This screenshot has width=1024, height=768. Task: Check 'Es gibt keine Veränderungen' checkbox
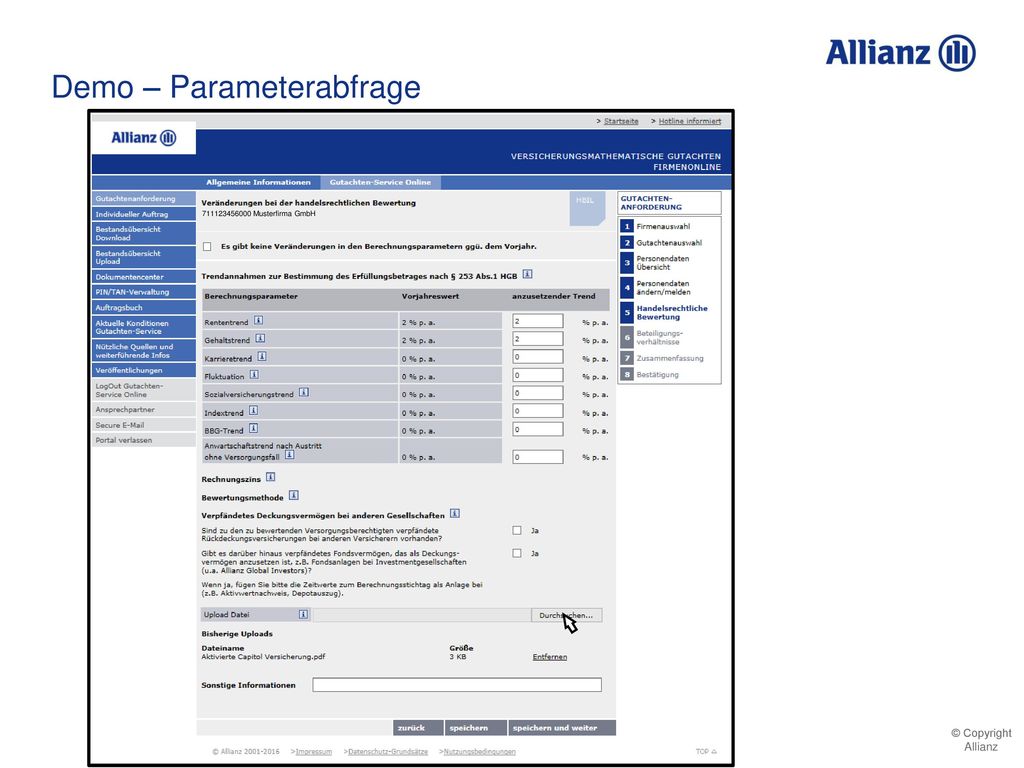tap(207, 247)
